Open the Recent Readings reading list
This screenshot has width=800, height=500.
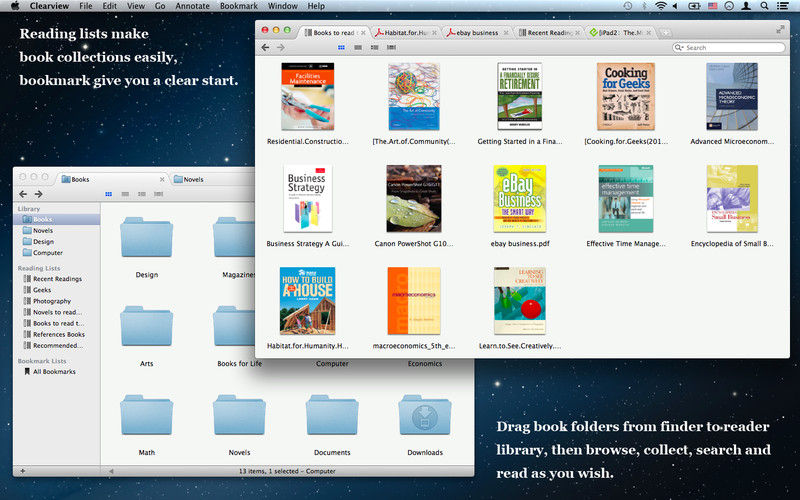(57, 279)
